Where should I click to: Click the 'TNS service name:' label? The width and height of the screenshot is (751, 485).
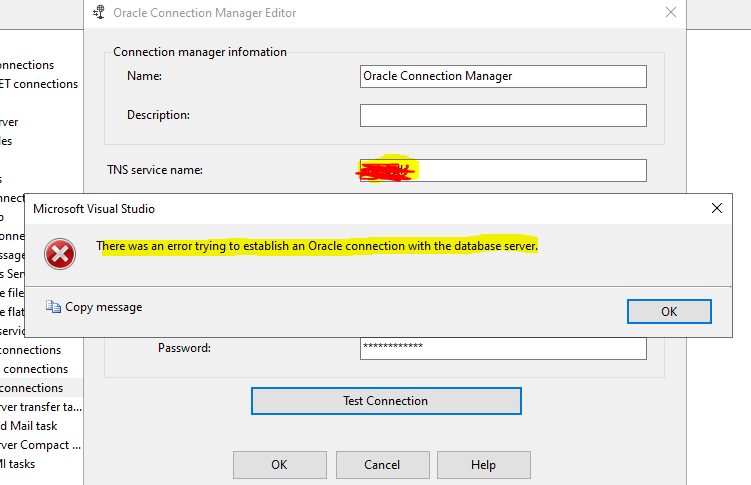point(155,170)
